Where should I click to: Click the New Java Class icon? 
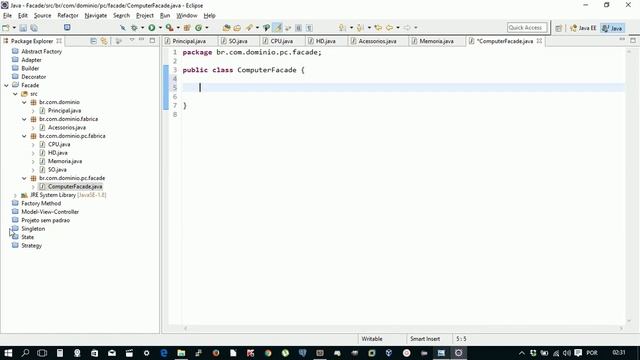click(199, 28)
